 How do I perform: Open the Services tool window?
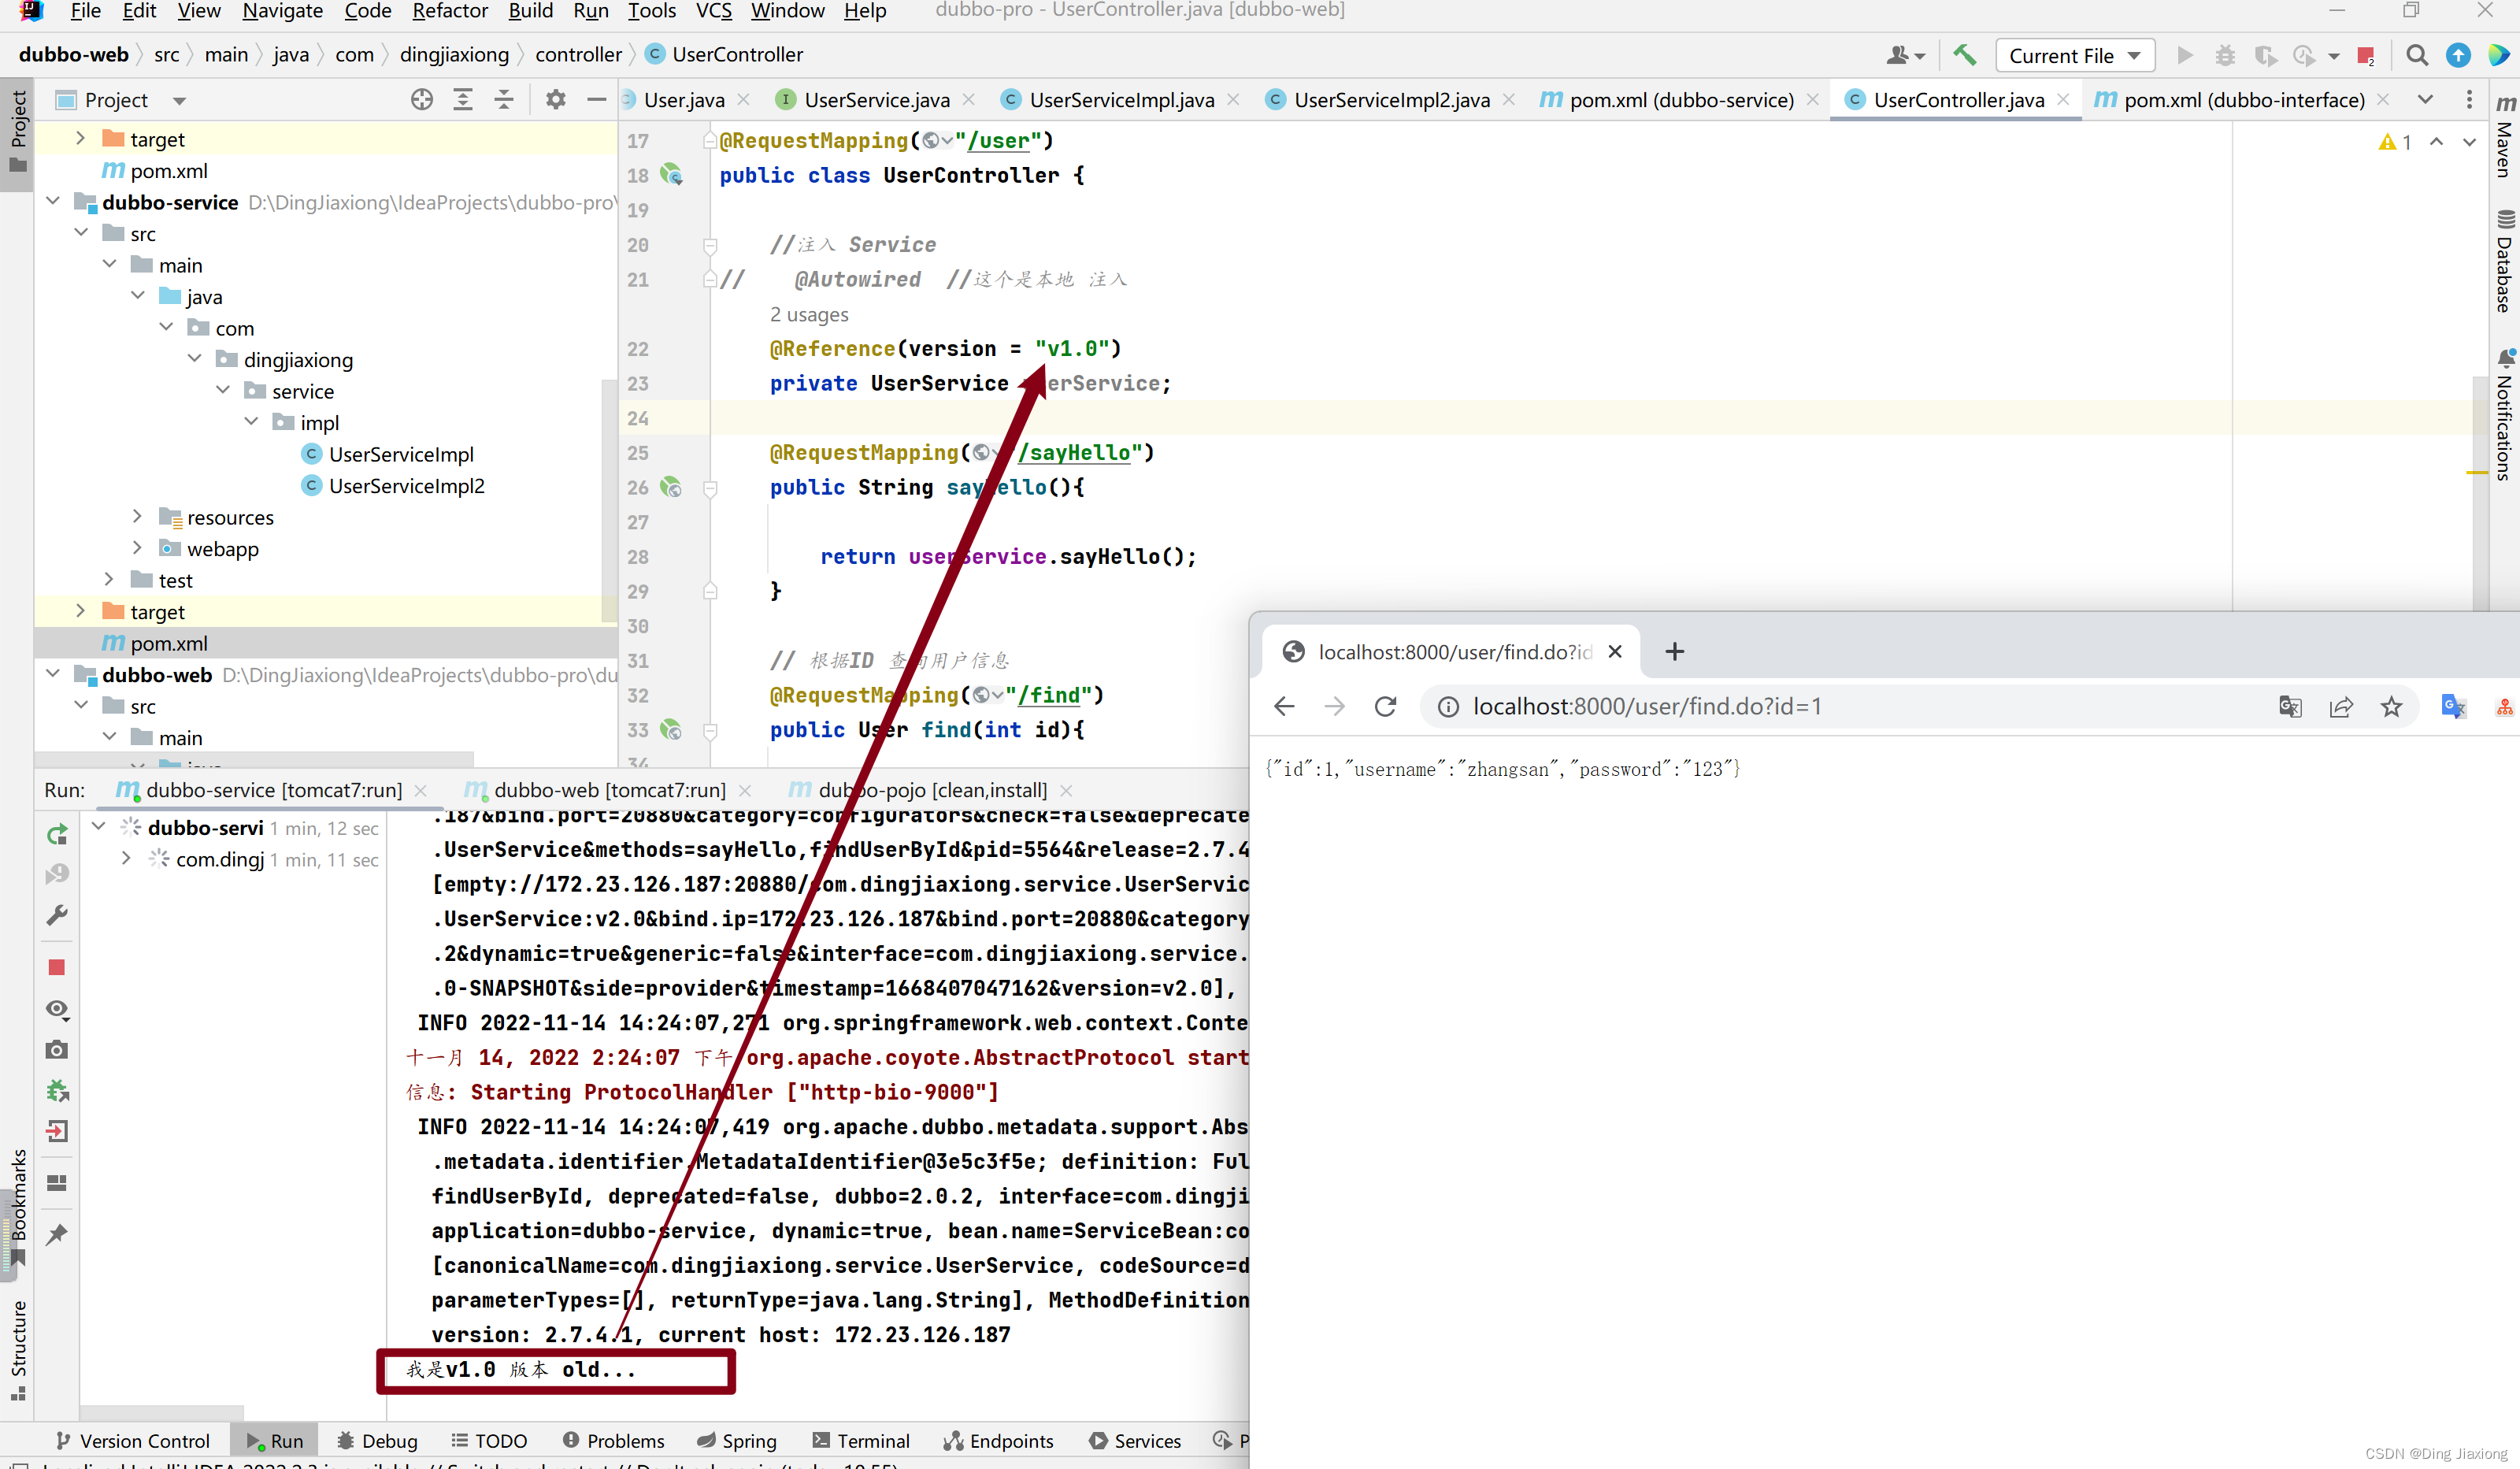point(1135,1440)
